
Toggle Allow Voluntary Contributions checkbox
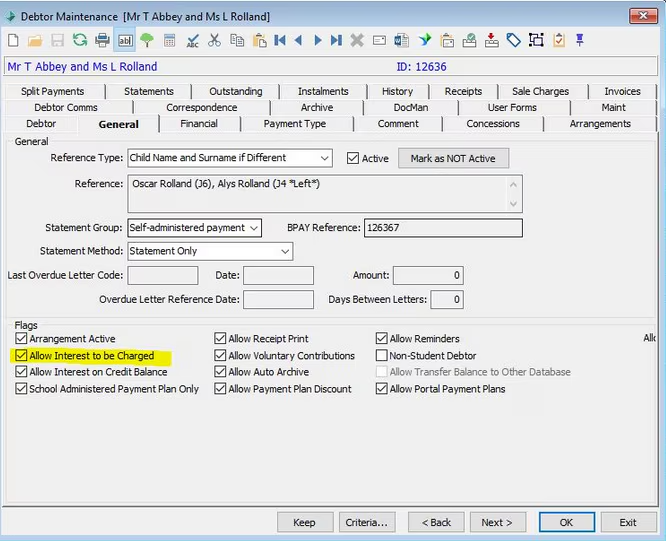tap(220, 355)
